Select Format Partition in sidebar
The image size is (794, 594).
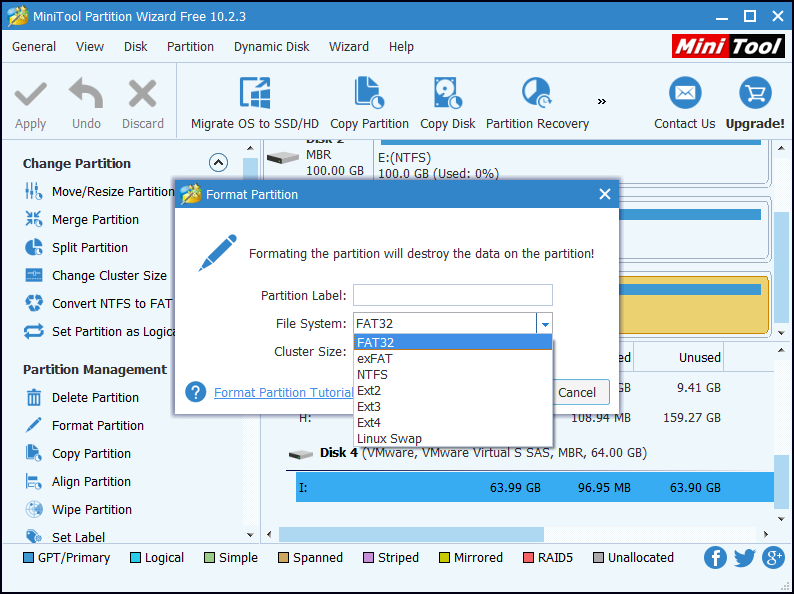click(x=84, y=425)
